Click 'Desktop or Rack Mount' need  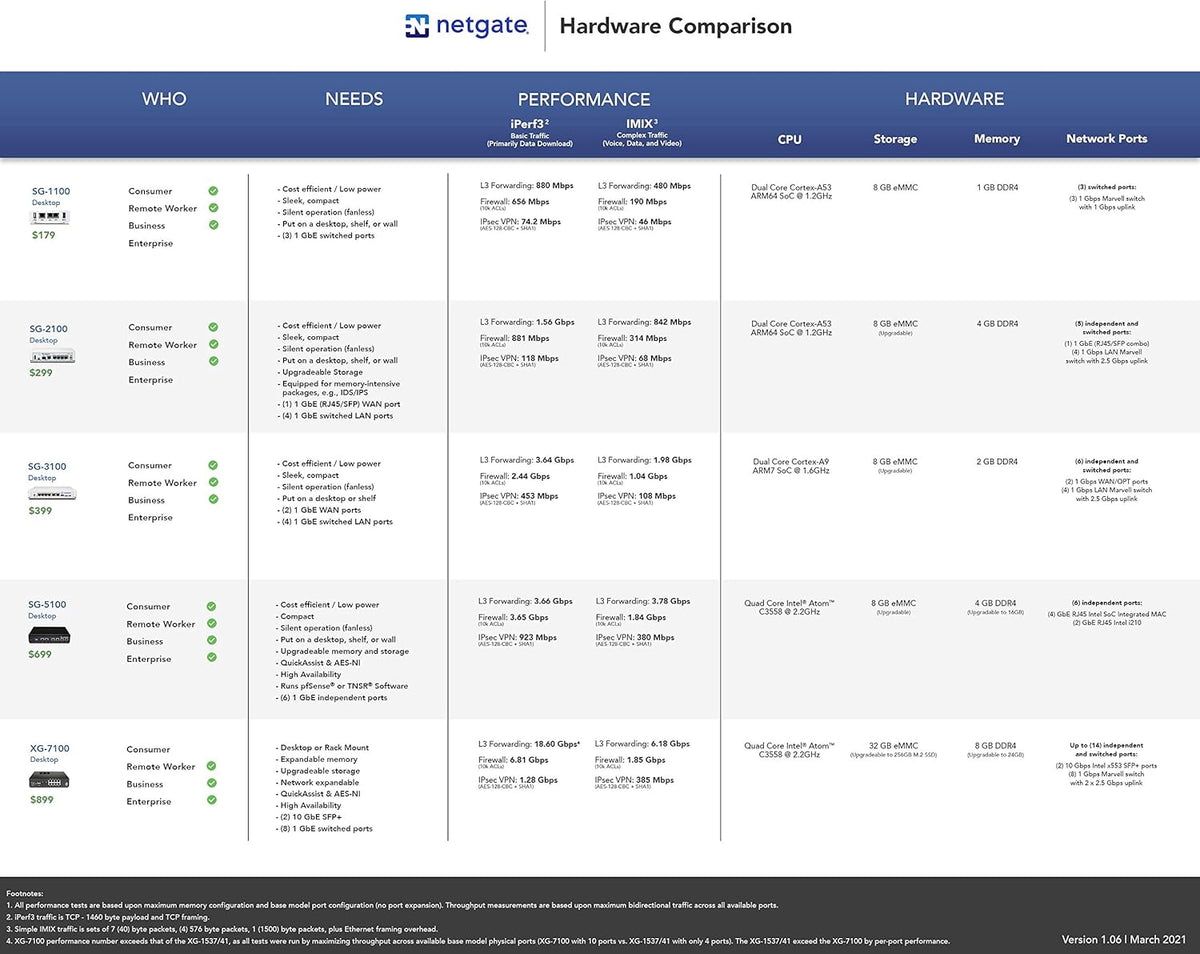pyautogui.click(x=323, y=748)
